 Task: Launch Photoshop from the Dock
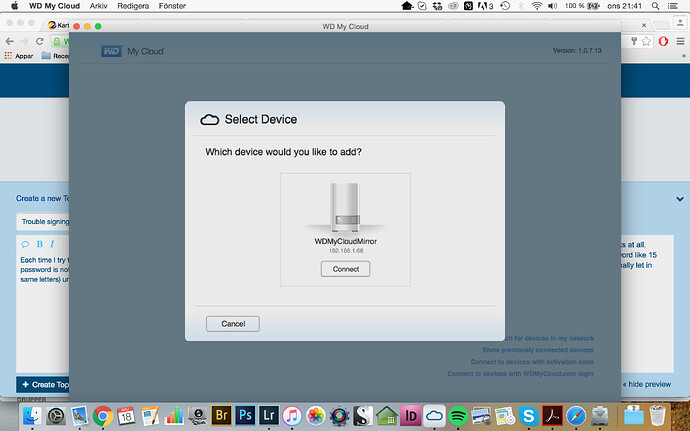[245, 415]
